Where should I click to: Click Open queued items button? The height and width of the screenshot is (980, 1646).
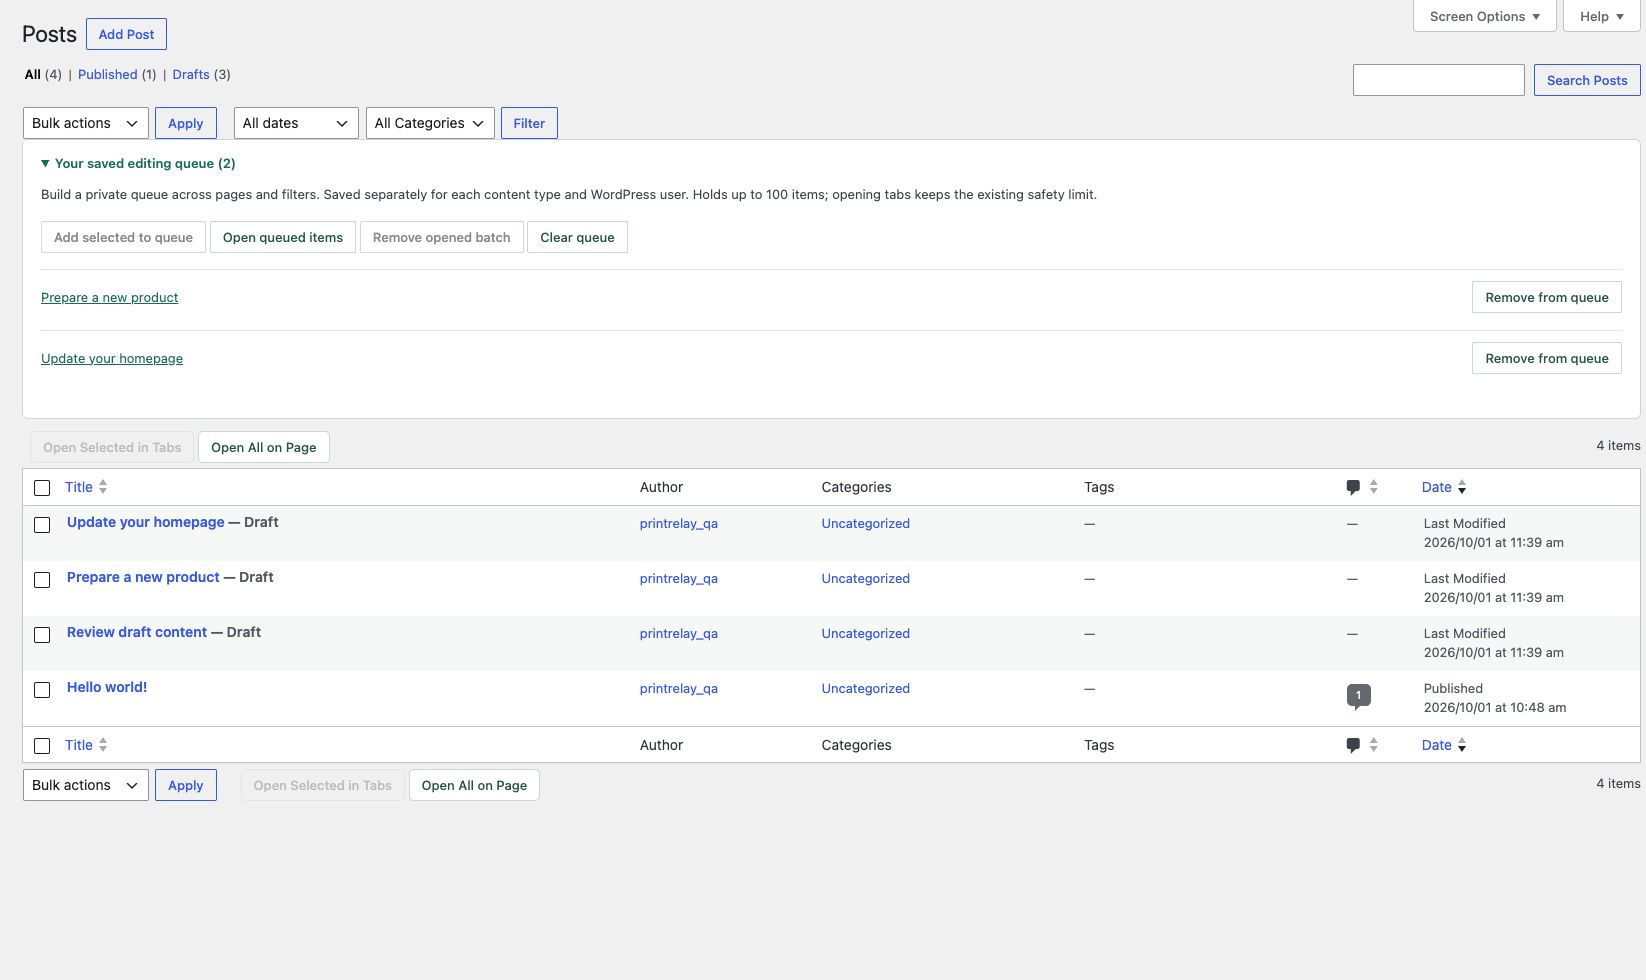click(283, 237)
